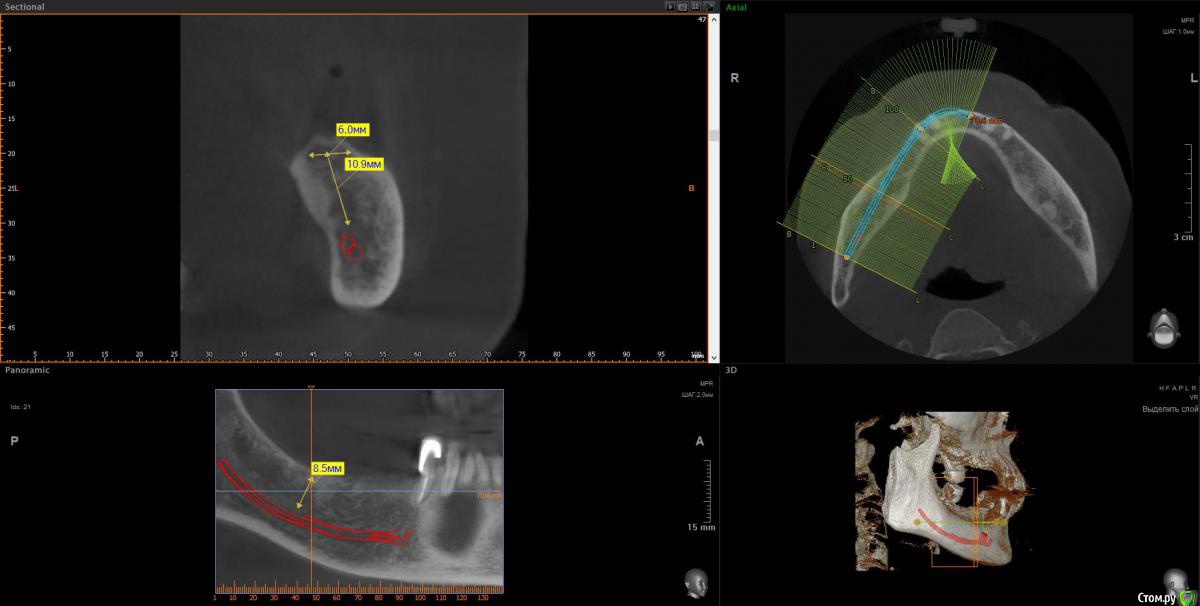
Task: Click the H F A P L R orientation text
Action: coord(1176,386)
